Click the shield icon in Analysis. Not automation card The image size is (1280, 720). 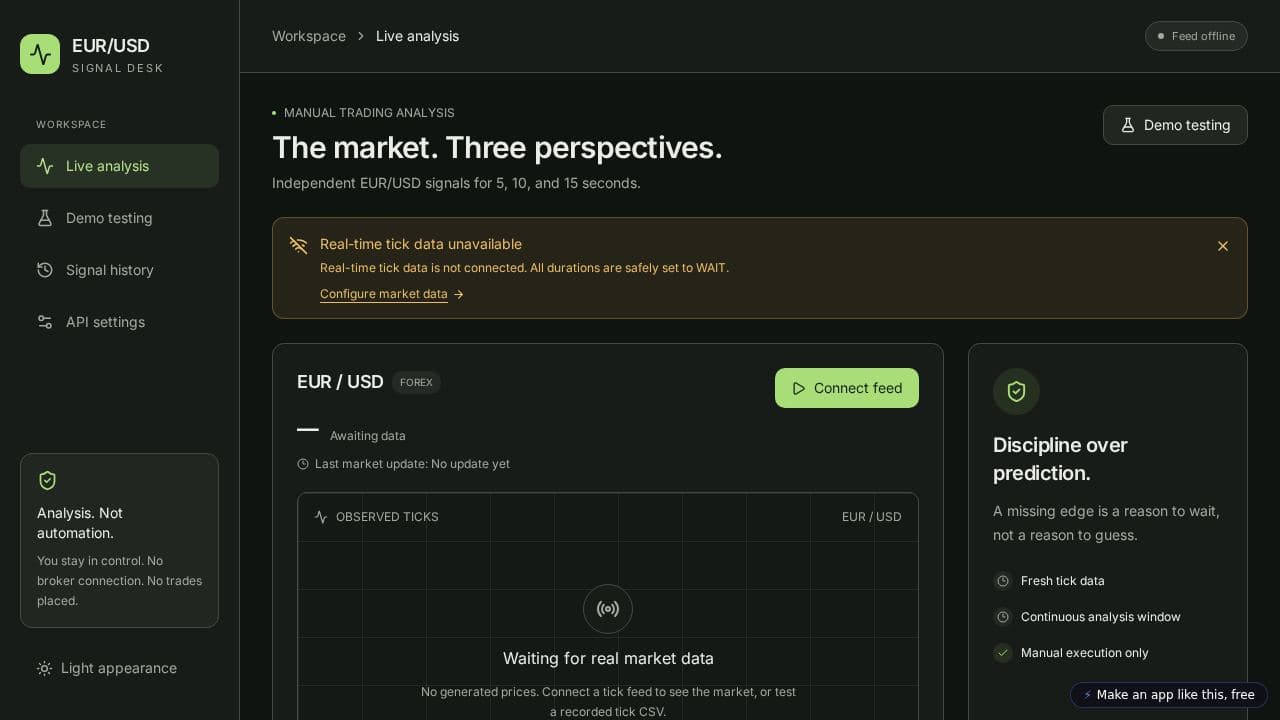[47, 480]
